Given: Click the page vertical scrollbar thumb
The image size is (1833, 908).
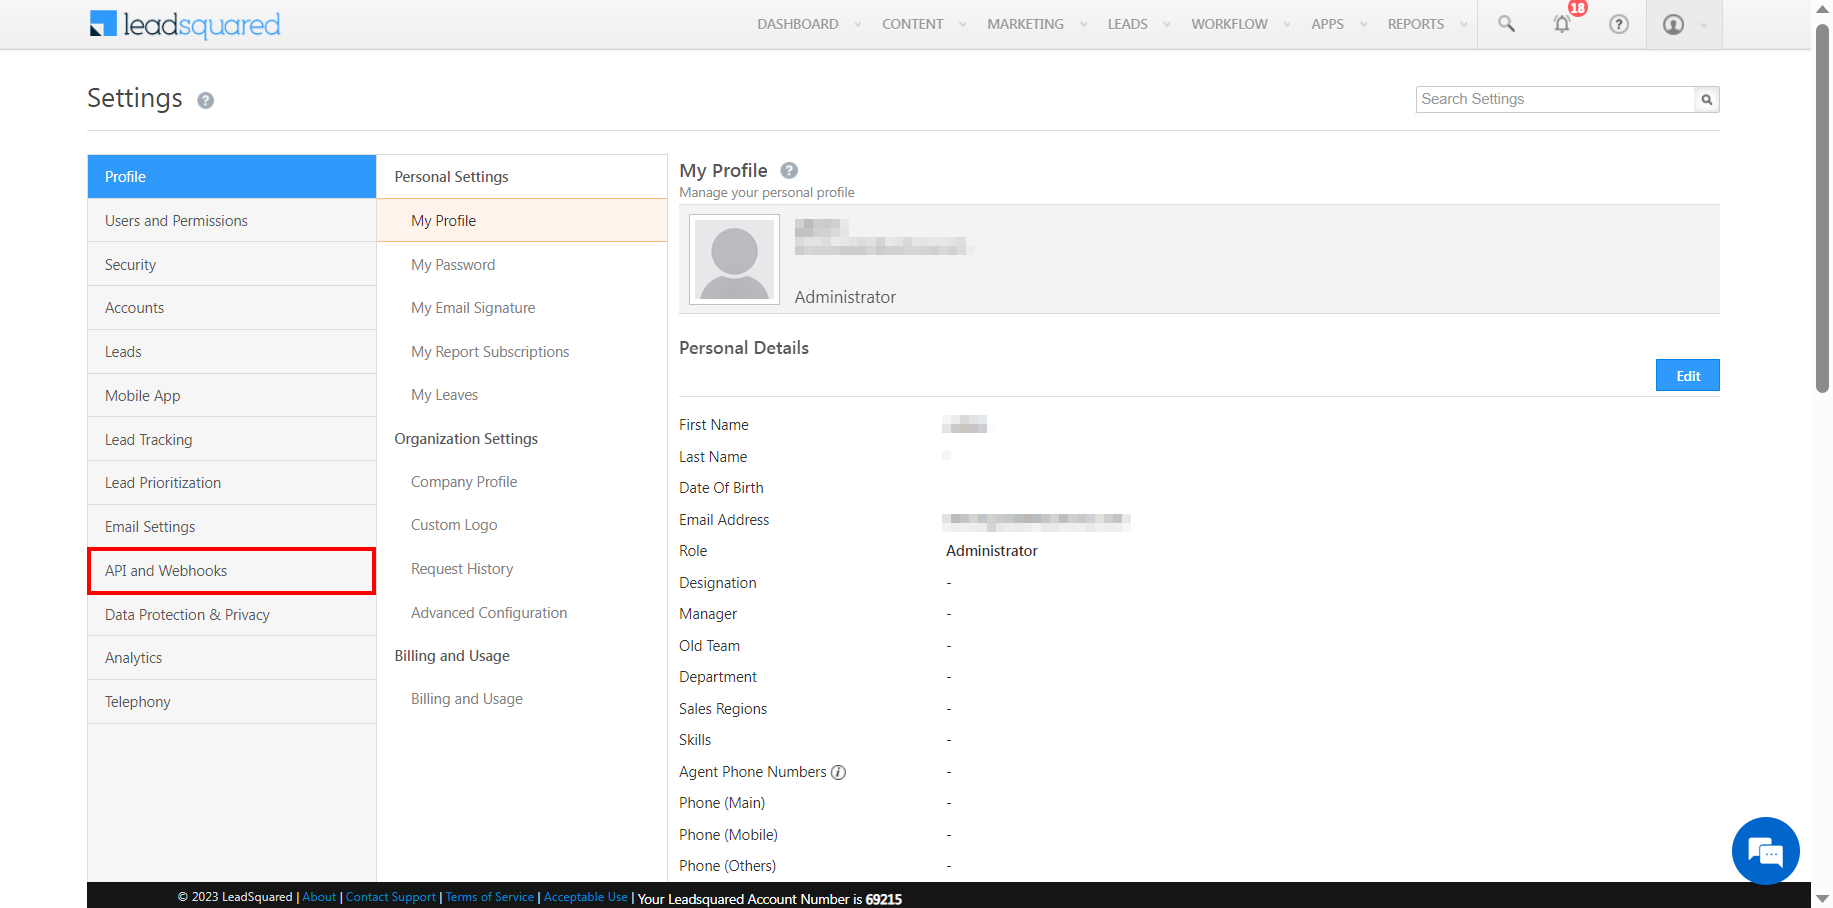Looking at the screenshot, I should point(1822,210).
